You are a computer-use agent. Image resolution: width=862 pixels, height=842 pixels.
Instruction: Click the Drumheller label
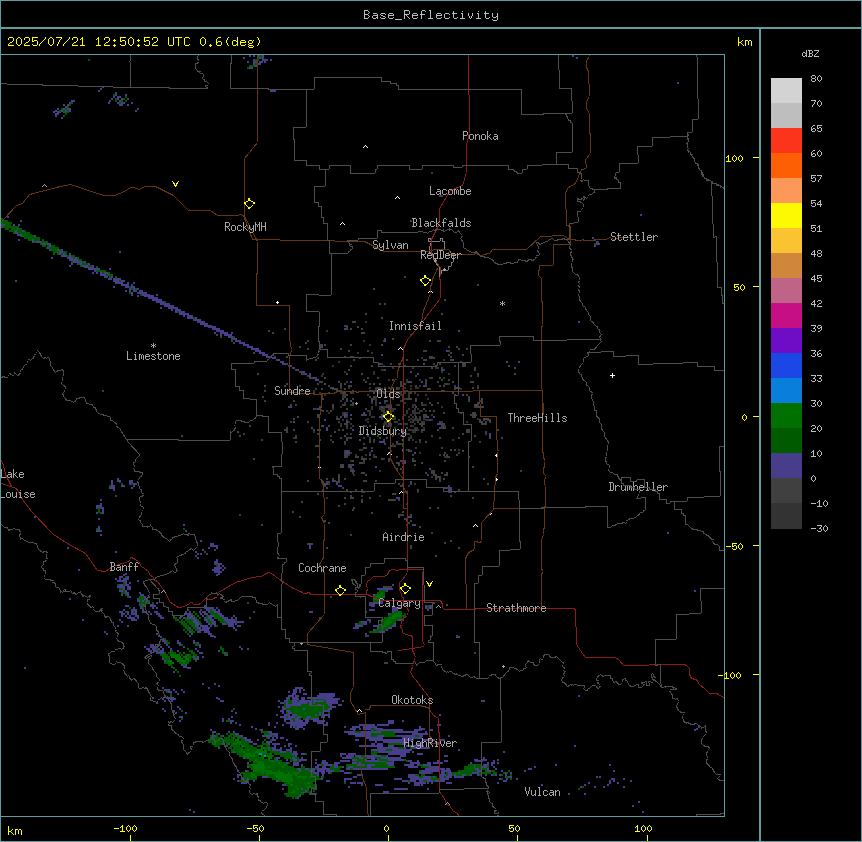tap(638, 487)
